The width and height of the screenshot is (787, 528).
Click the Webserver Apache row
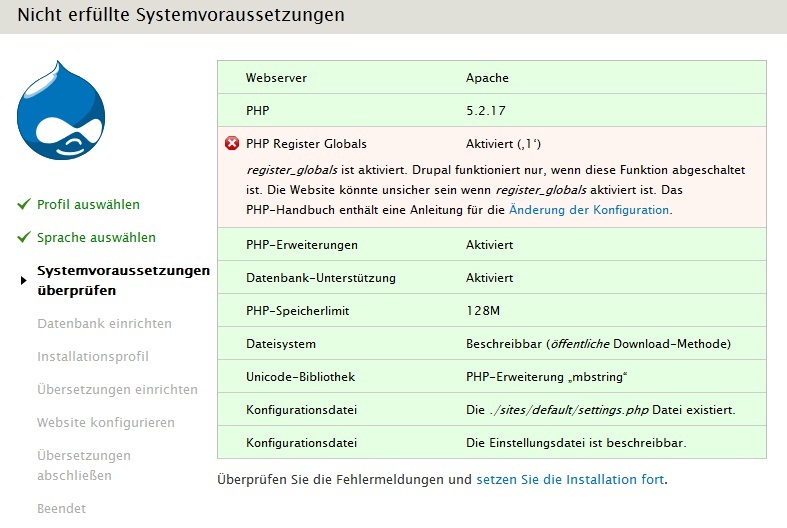click(x=491, y=77)
